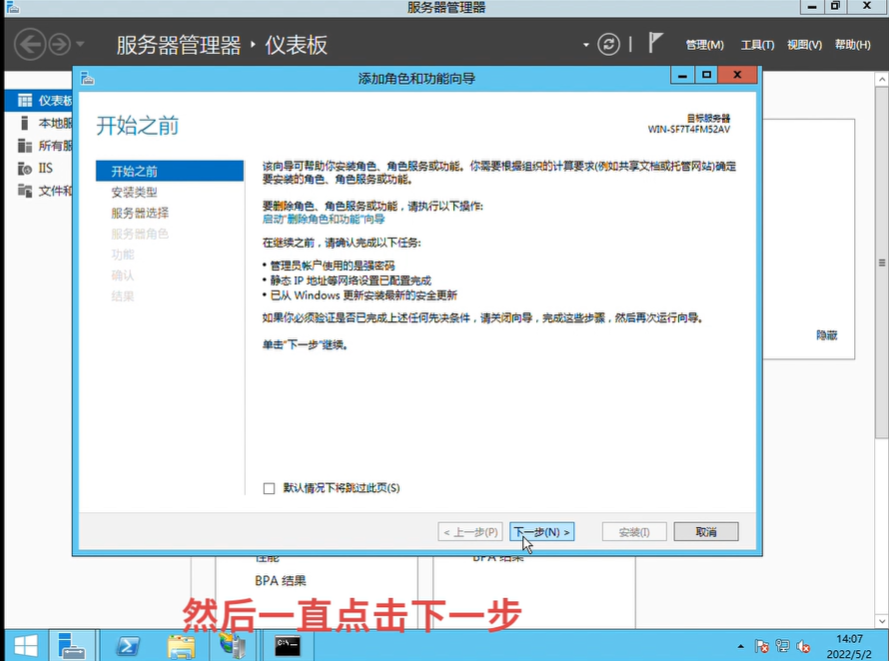Click the 文件和存储服务 sidebar icon
The image size is (889, 661).
(24, 191)
